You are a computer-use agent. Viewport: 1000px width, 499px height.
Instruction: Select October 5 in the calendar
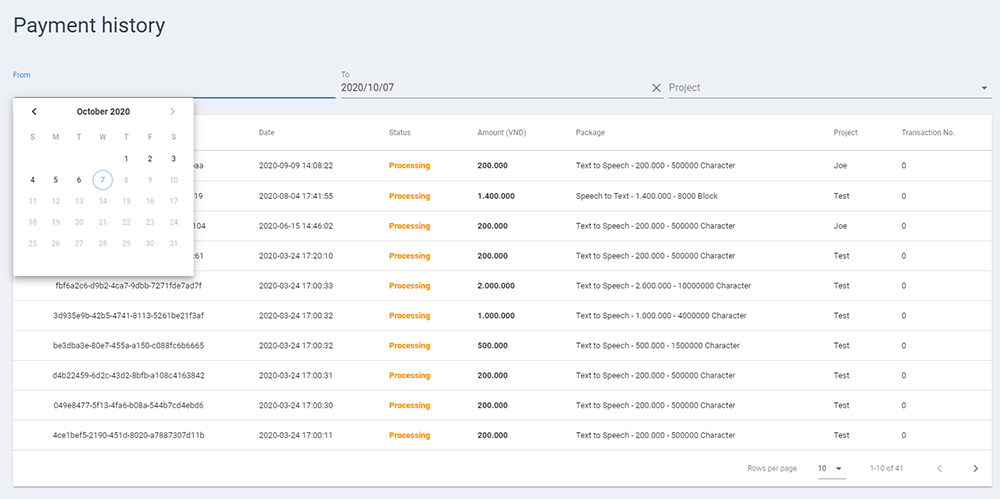point(55,180)
